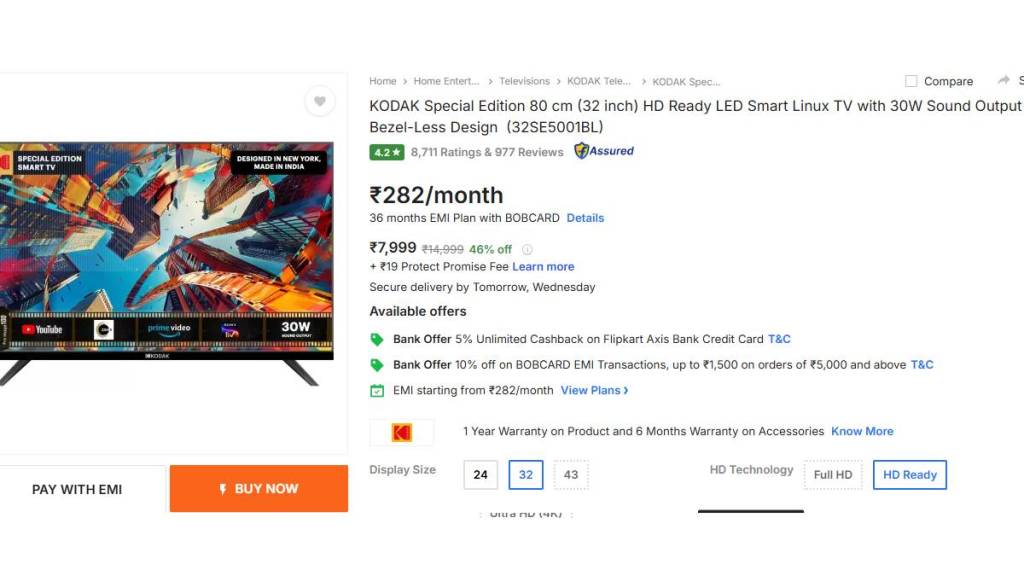This screenshot has height=576, width=1024.
Task: Open Know More about warranty
Action: pos(862,432)
